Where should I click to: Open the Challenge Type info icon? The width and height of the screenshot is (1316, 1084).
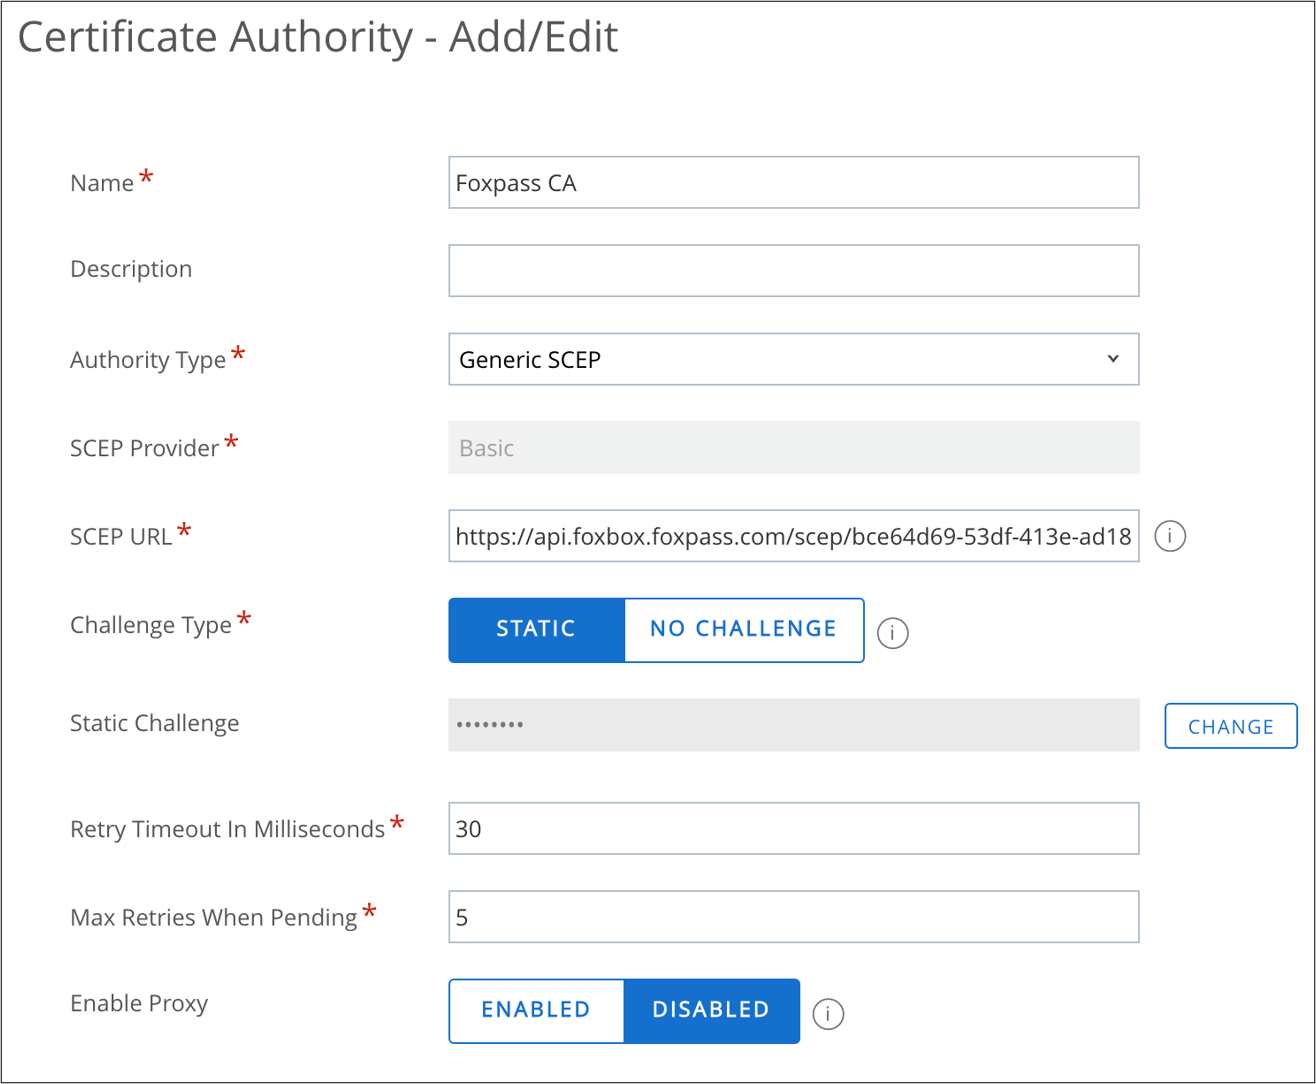click(892, 632)
